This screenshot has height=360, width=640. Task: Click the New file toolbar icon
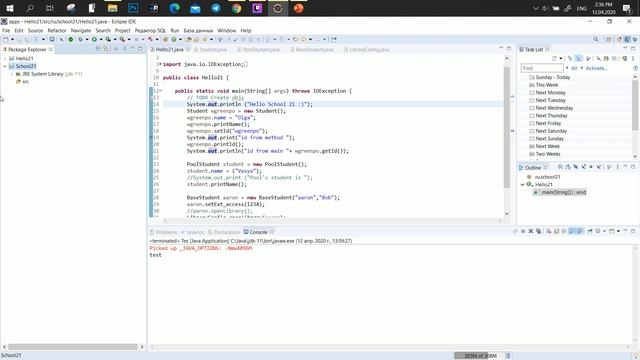pyautogui.click(x=5, y=39)
